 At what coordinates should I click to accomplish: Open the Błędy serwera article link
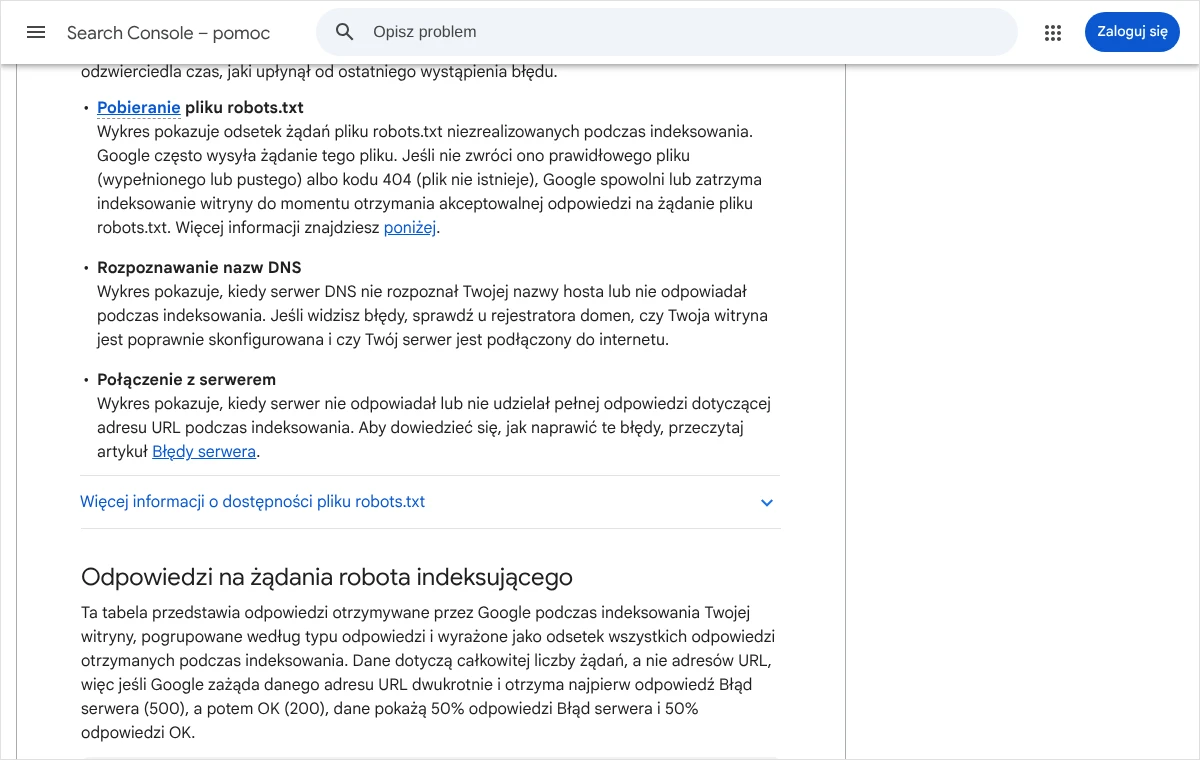pyautogui.click(x=204, y=452)
